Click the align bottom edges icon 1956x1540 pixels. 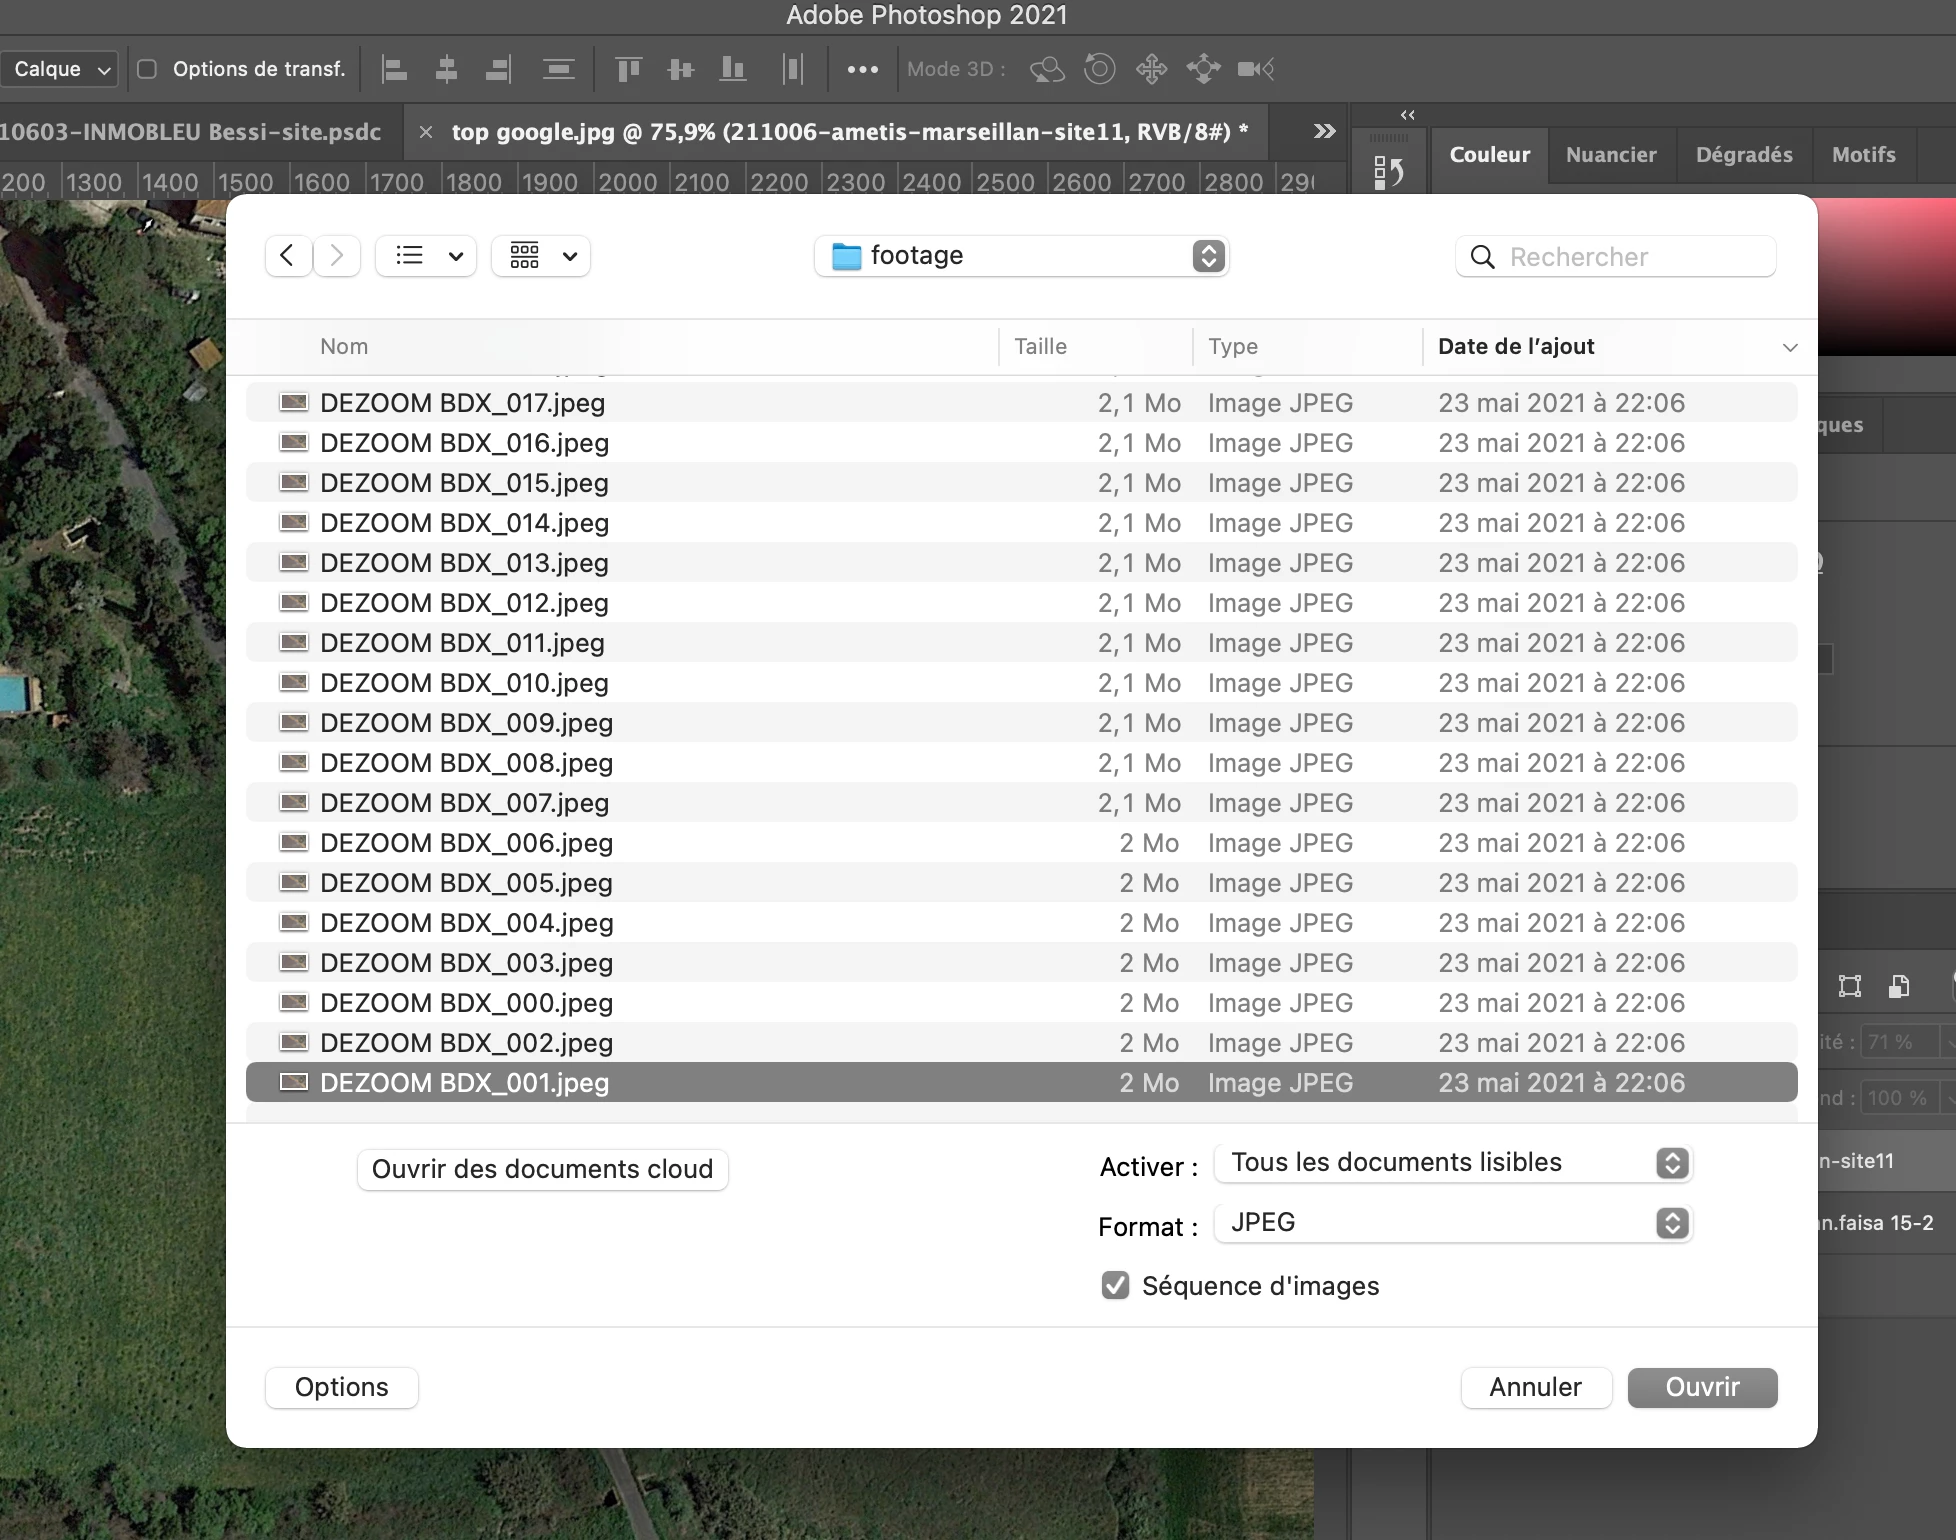(x=733, y=69)
